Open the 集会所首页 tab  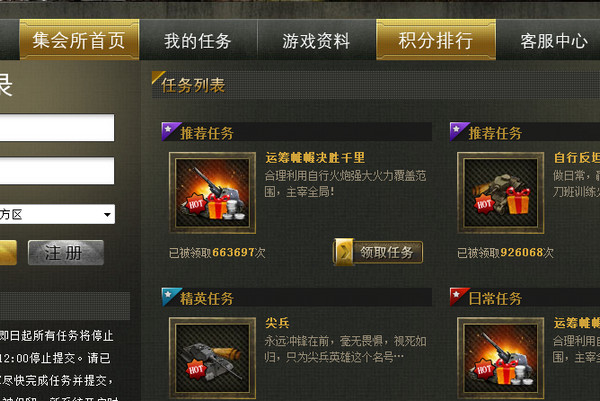point(79,40)
